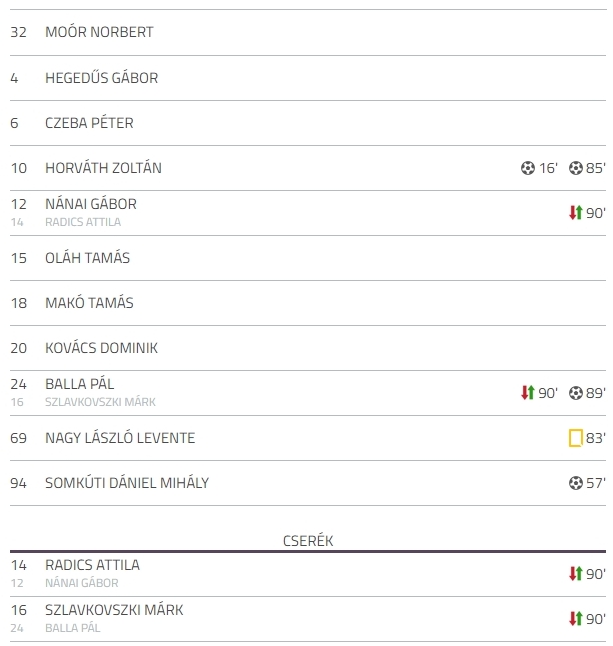Click the gray Nánai Gábor name in the Cserék list

(82, 583)
